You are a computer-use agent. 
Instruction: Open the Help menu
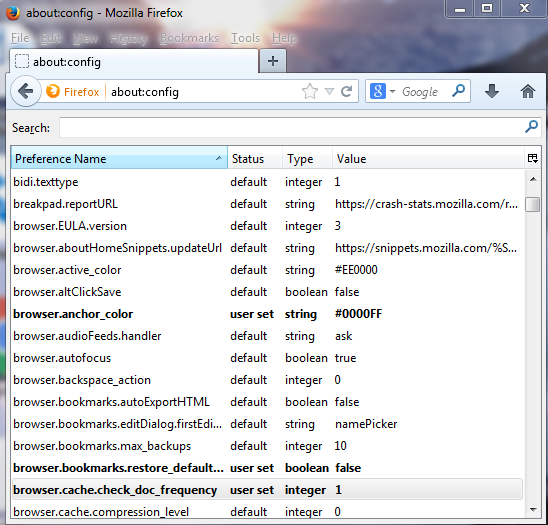click(284, 38)
